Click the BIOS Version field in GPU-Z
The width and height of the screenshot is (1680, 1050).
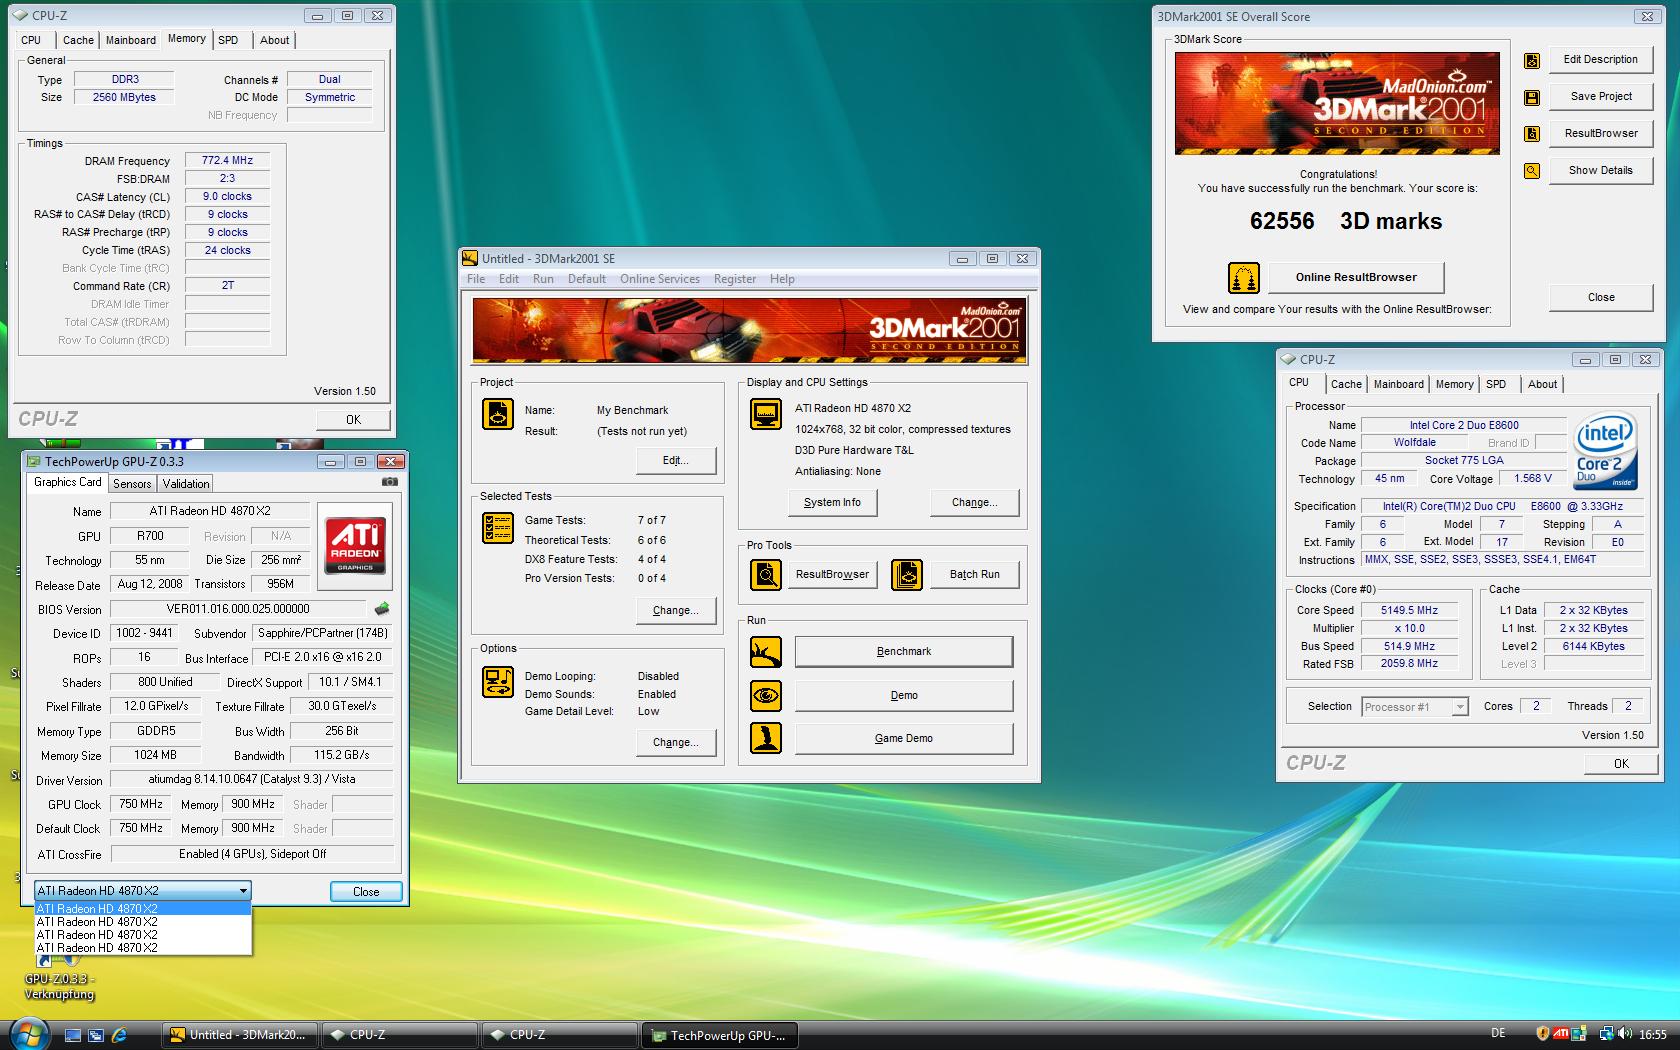238,609
